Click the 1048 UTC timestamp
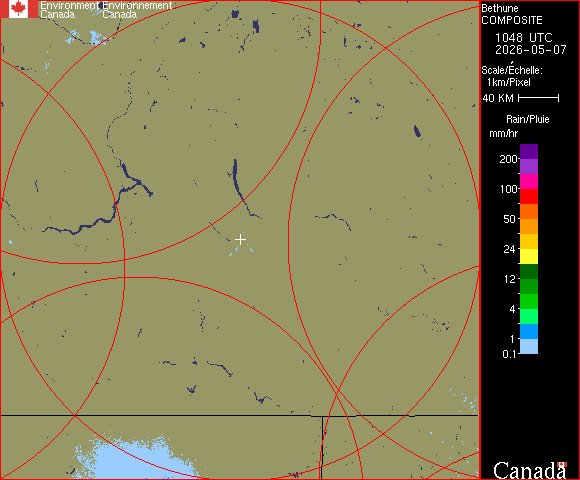The image size is (580, 480). [x=523, y=38]
